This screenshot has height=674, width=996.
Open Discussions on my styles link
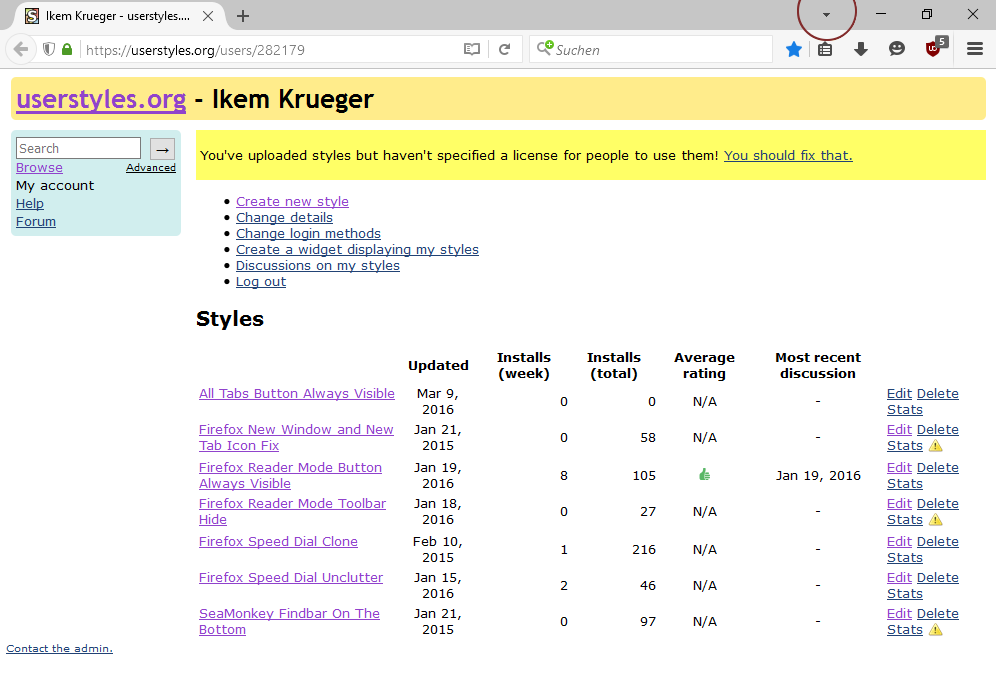click(318, 266)
